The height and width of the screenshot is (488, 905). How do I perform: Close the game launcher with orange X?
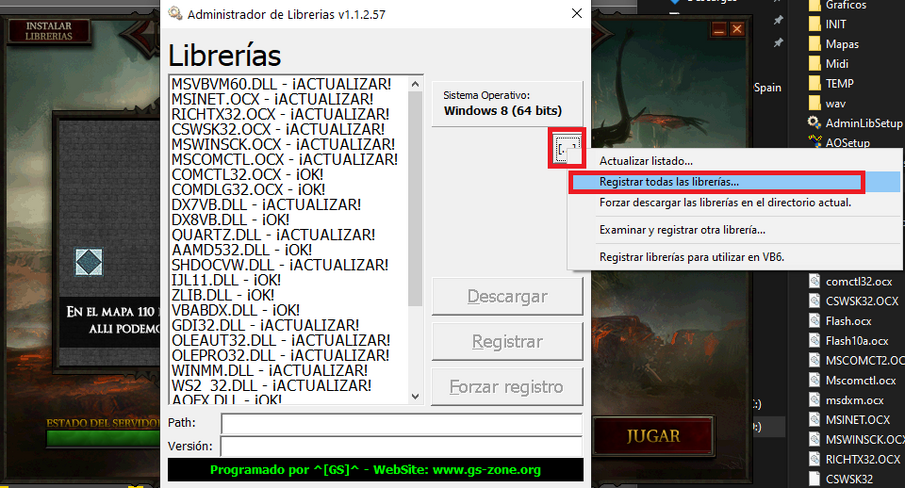(x=737, y=29)
